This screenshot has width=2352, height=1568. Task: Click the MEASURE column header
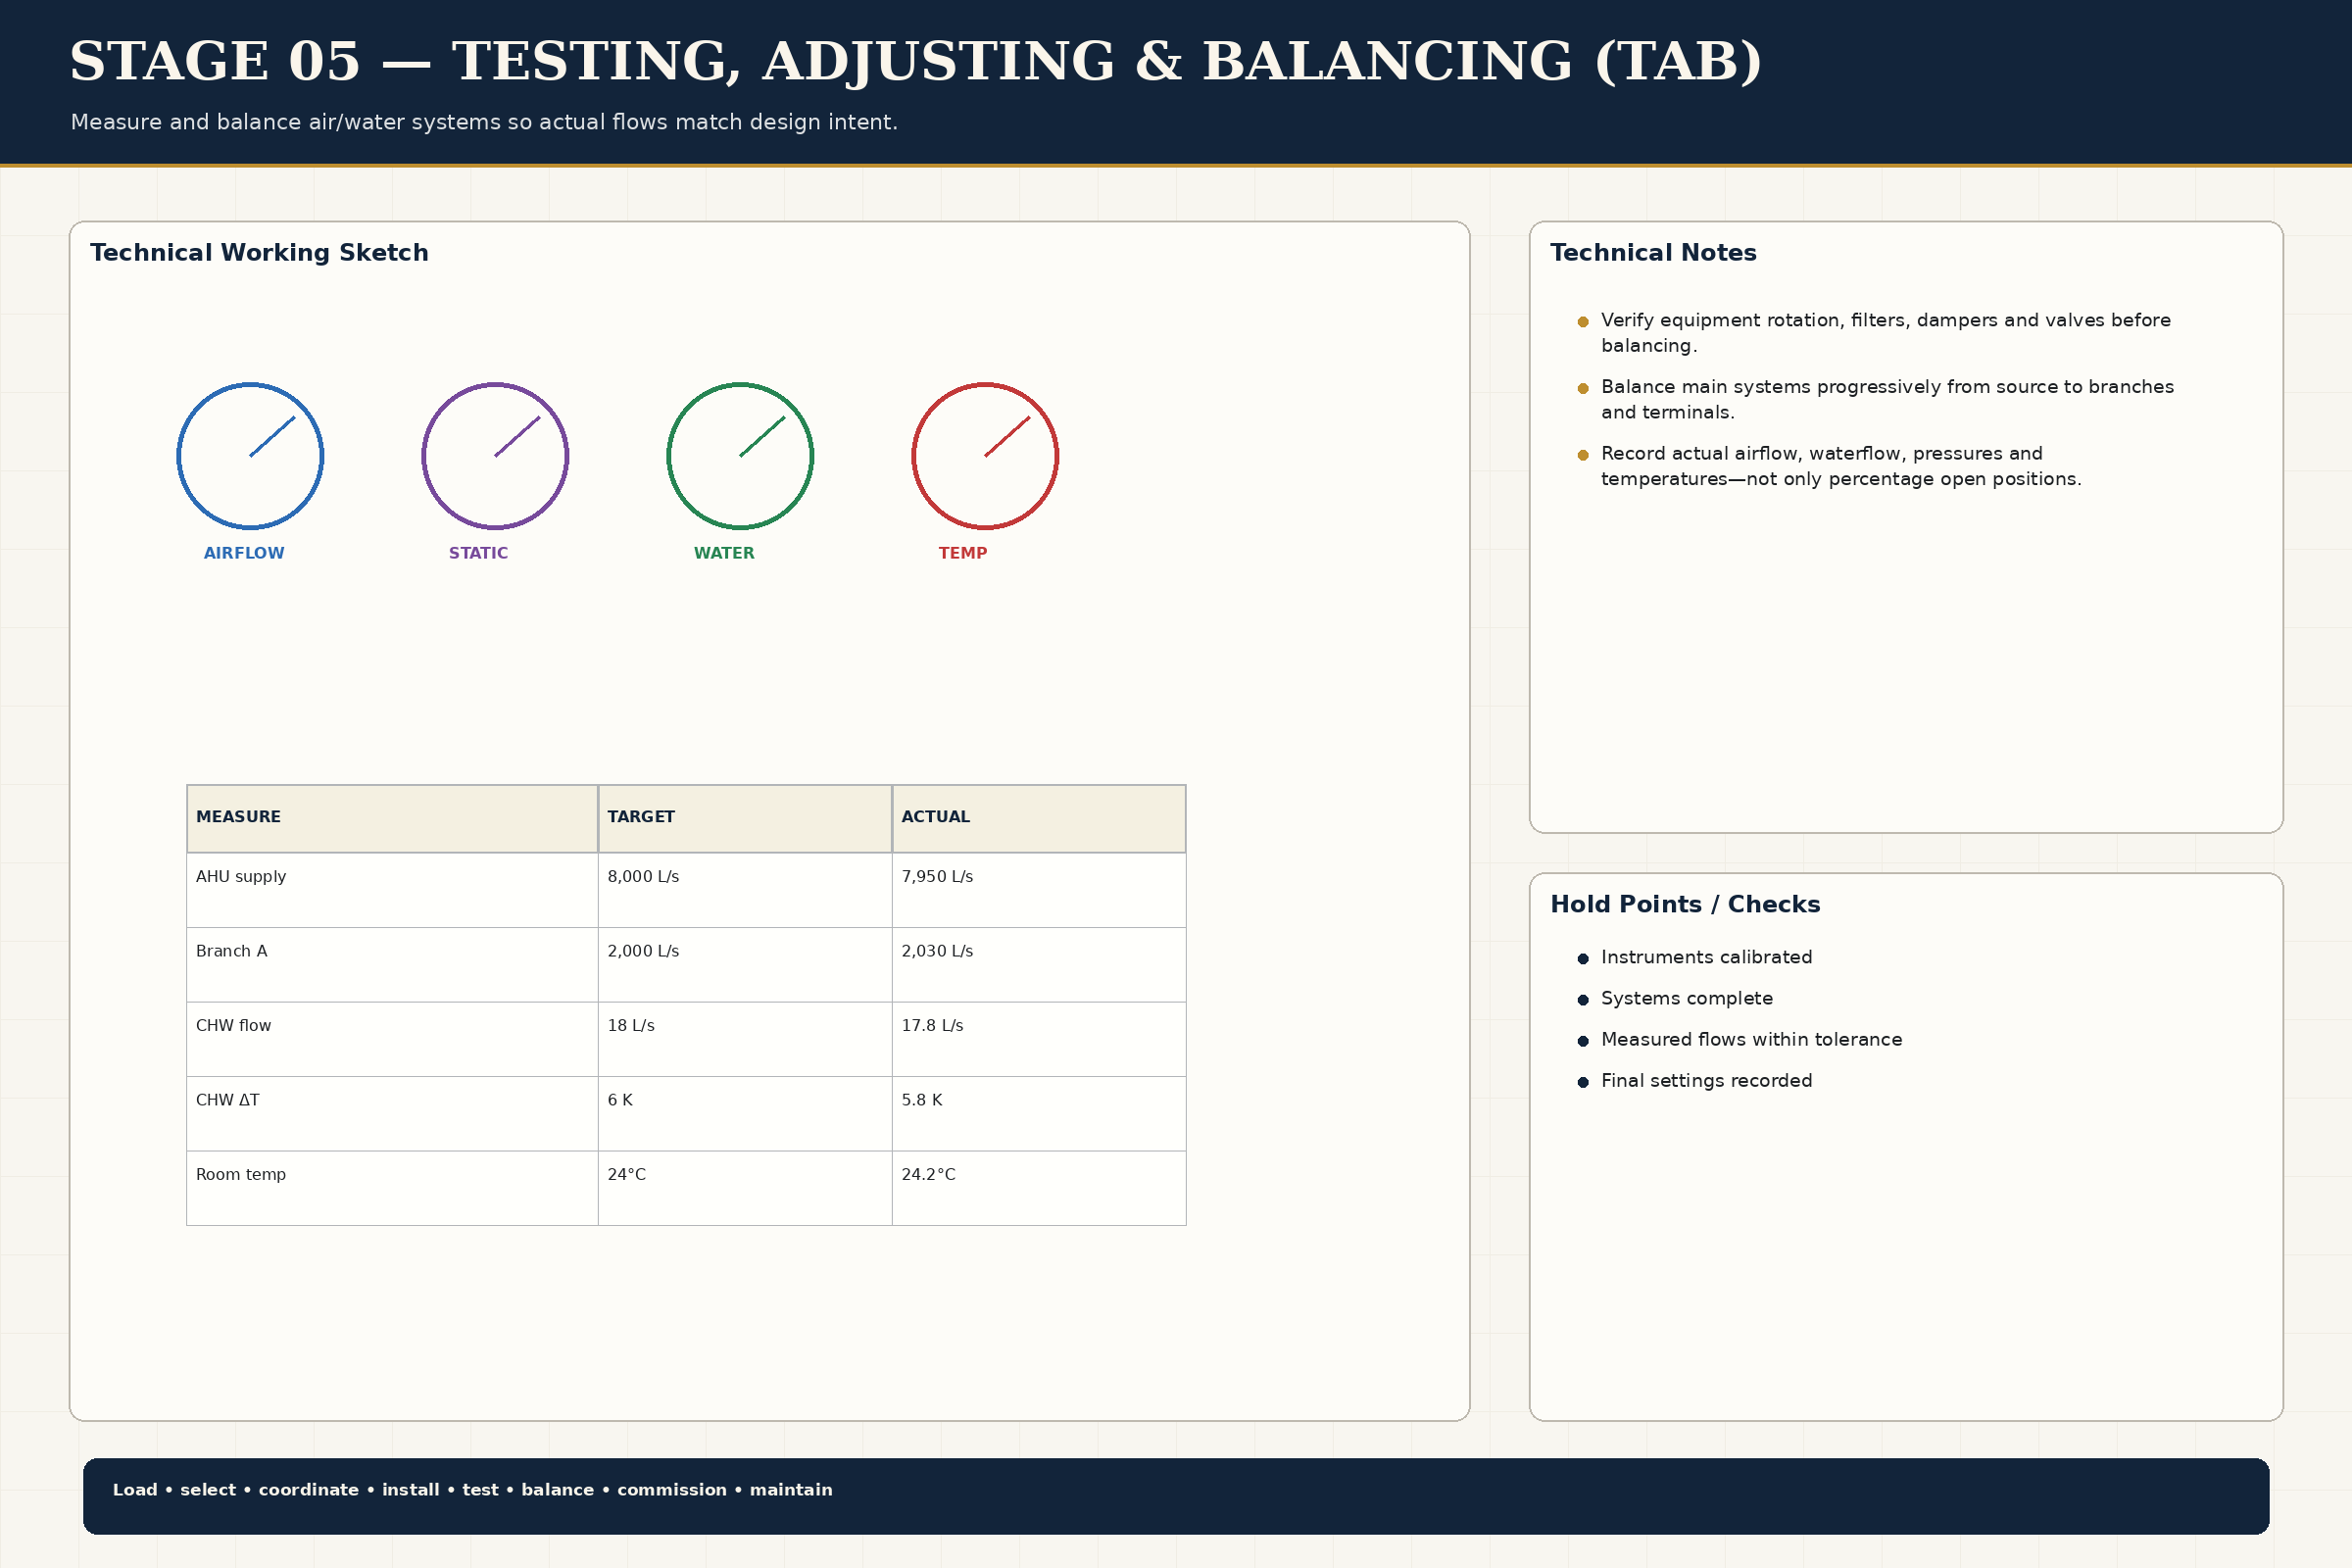tap(392, 818)
